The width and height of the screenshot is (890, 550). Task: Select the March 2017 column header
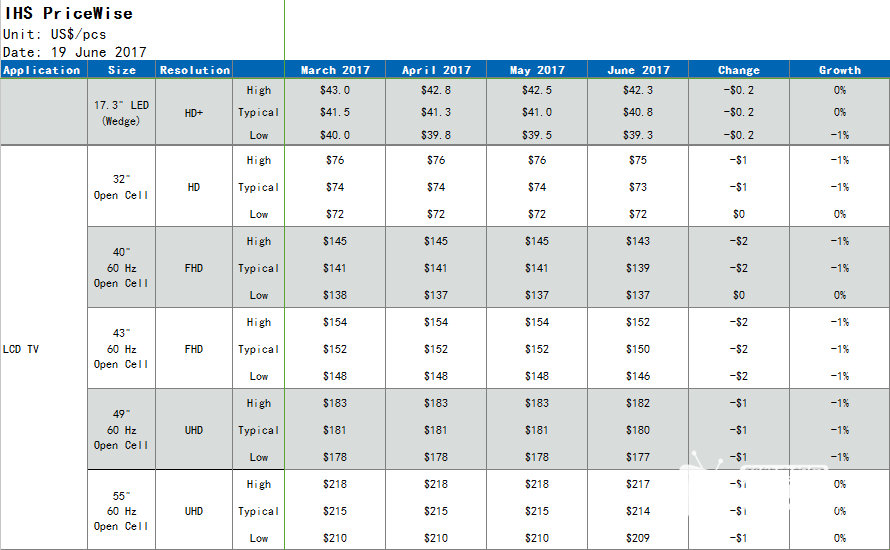click(x=335, y=70)
